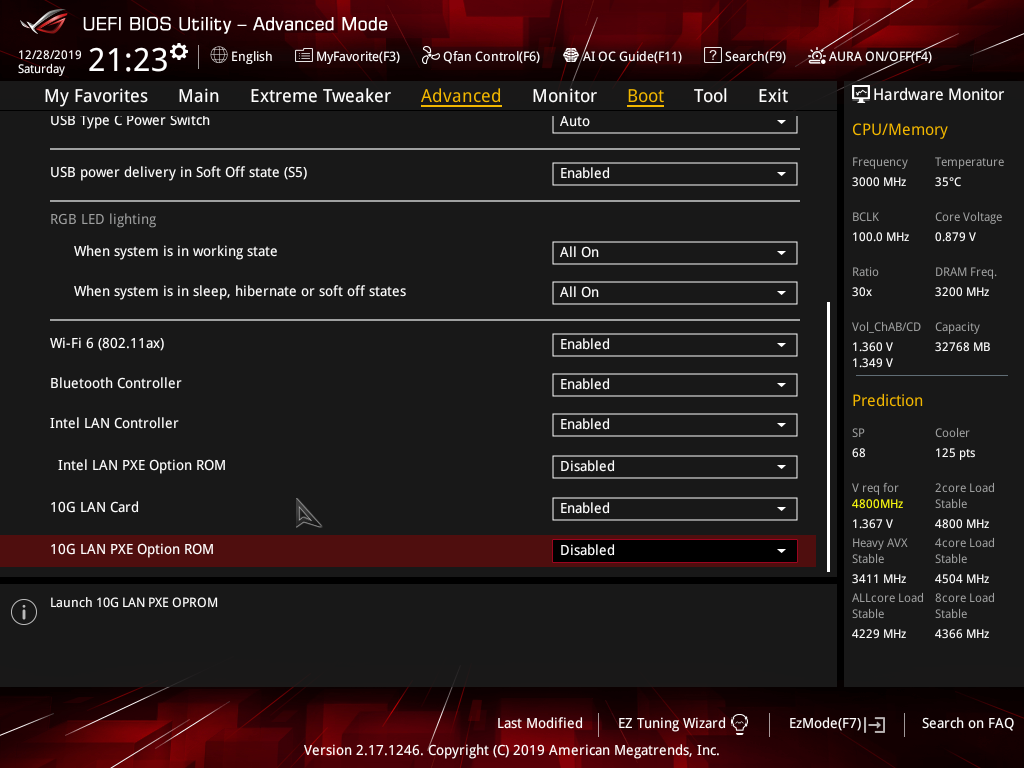Click Launch 10G LAN PXE OPROM help text
This screenshot has width=1024, height=768.
click(x=134, y=603)
